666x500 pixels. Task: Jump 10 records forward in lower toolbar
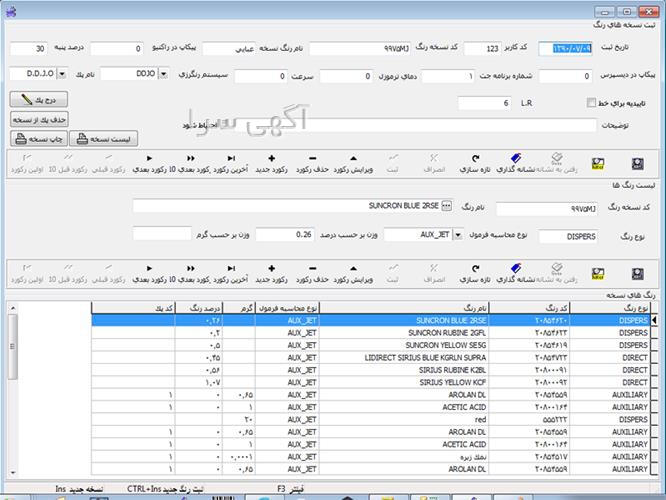190,274
